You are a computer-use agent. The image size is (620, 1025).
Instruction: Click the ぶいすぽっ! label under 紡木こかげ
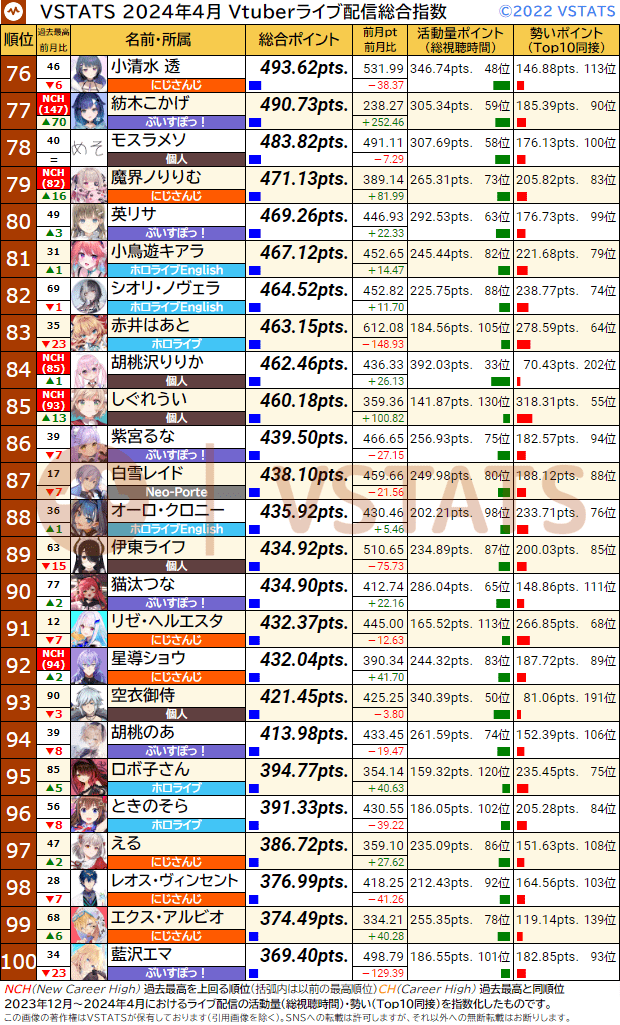click(176, 122)
